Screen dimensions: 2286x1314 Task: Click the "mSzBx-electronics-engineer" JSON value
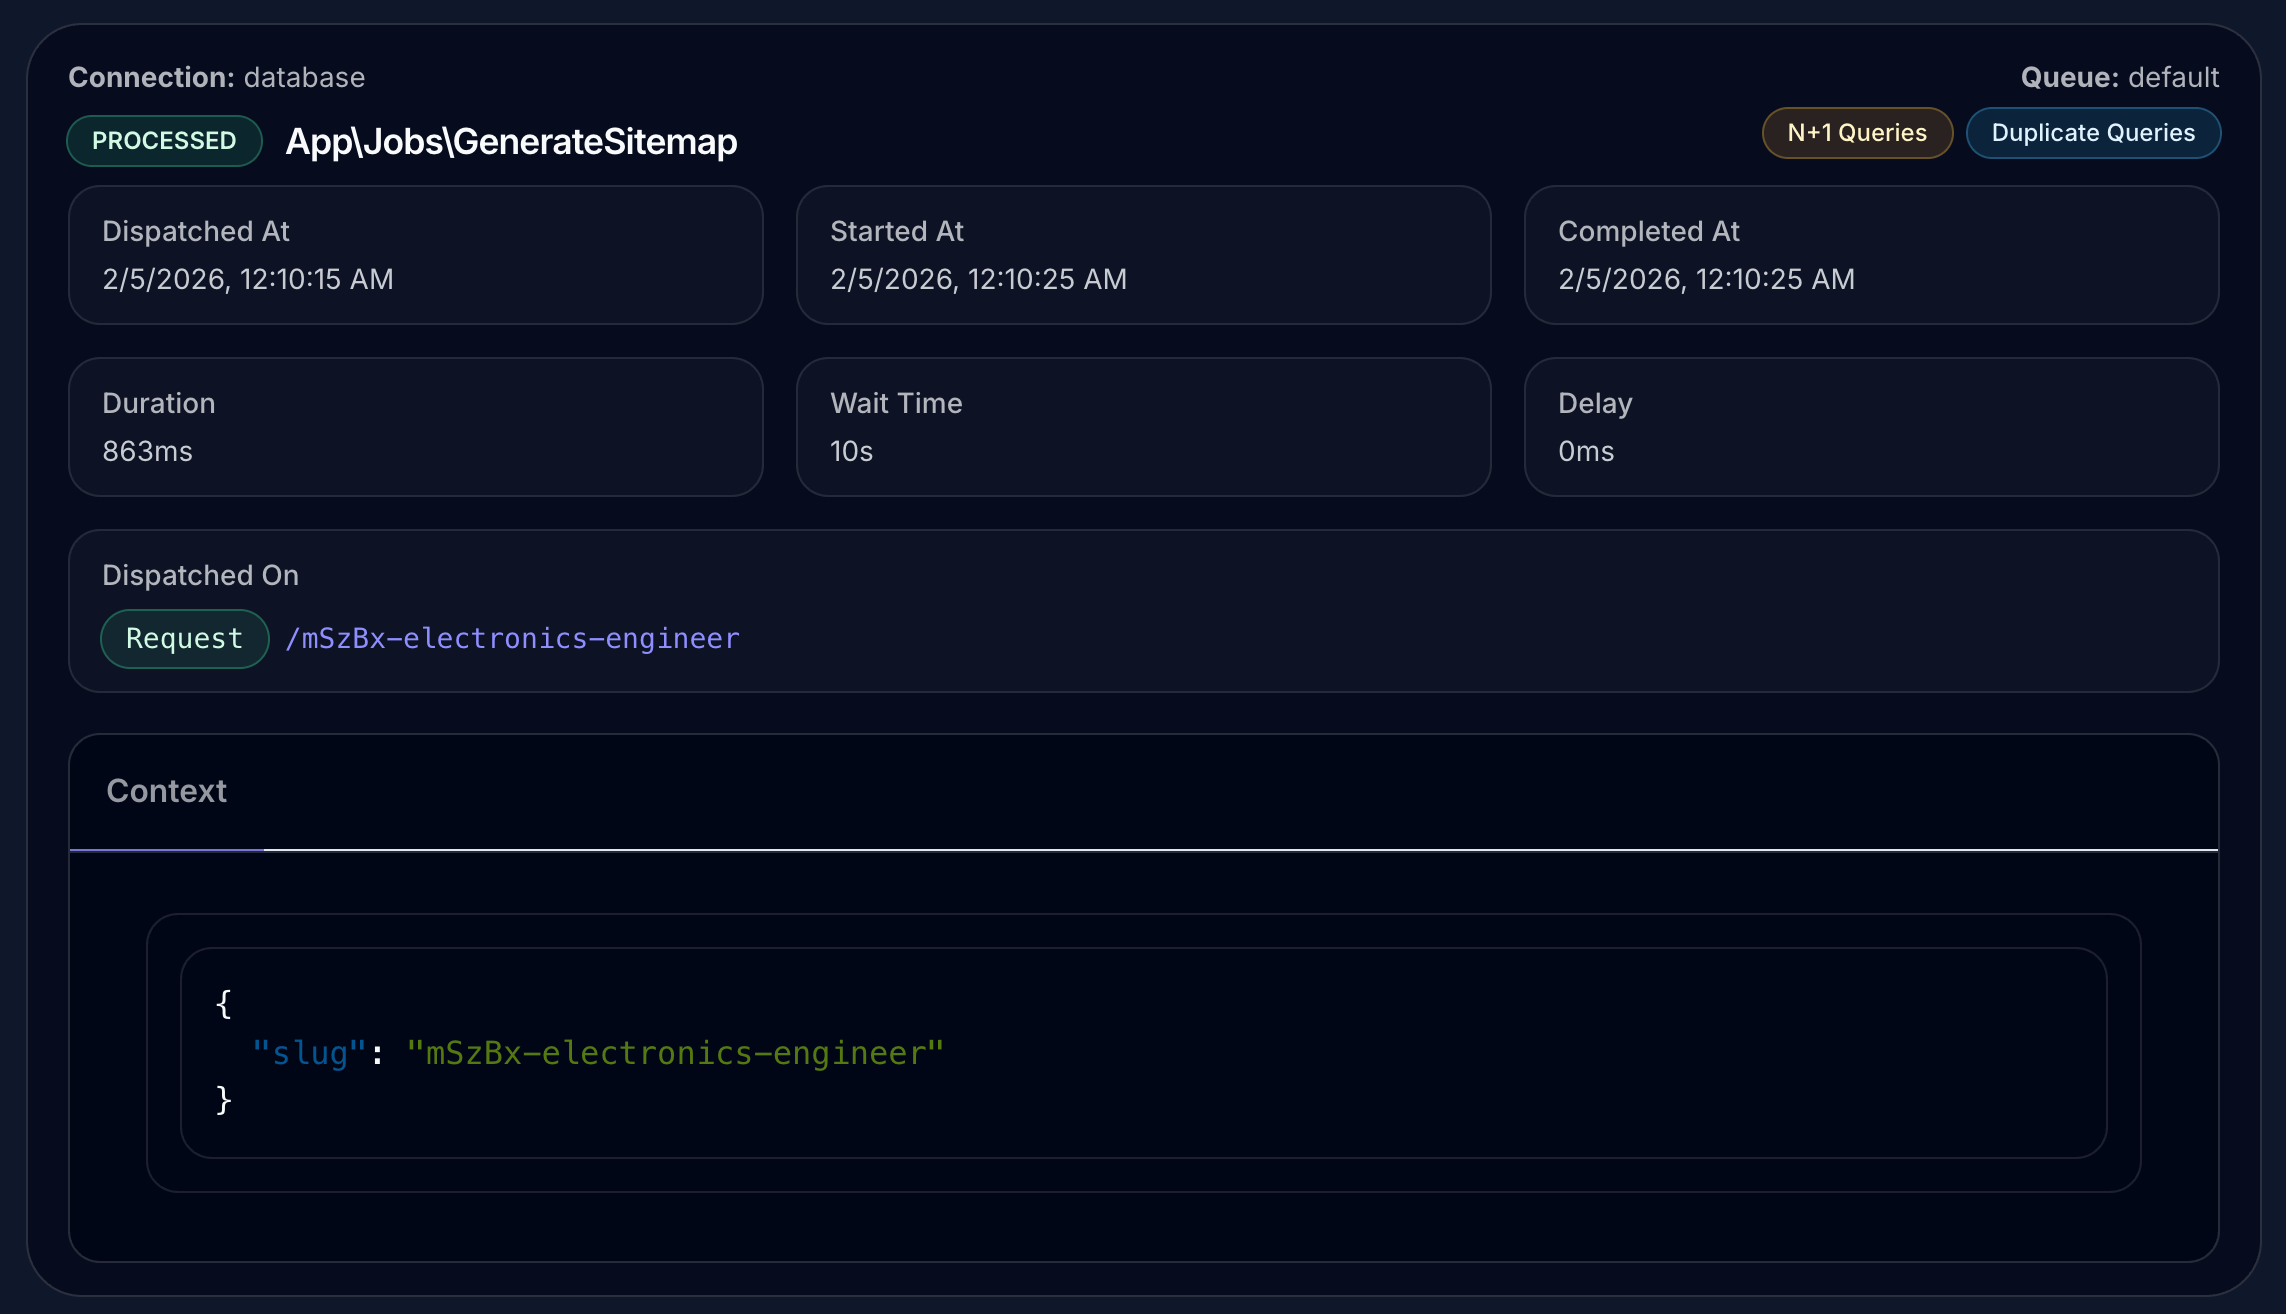coord(675,1053)
